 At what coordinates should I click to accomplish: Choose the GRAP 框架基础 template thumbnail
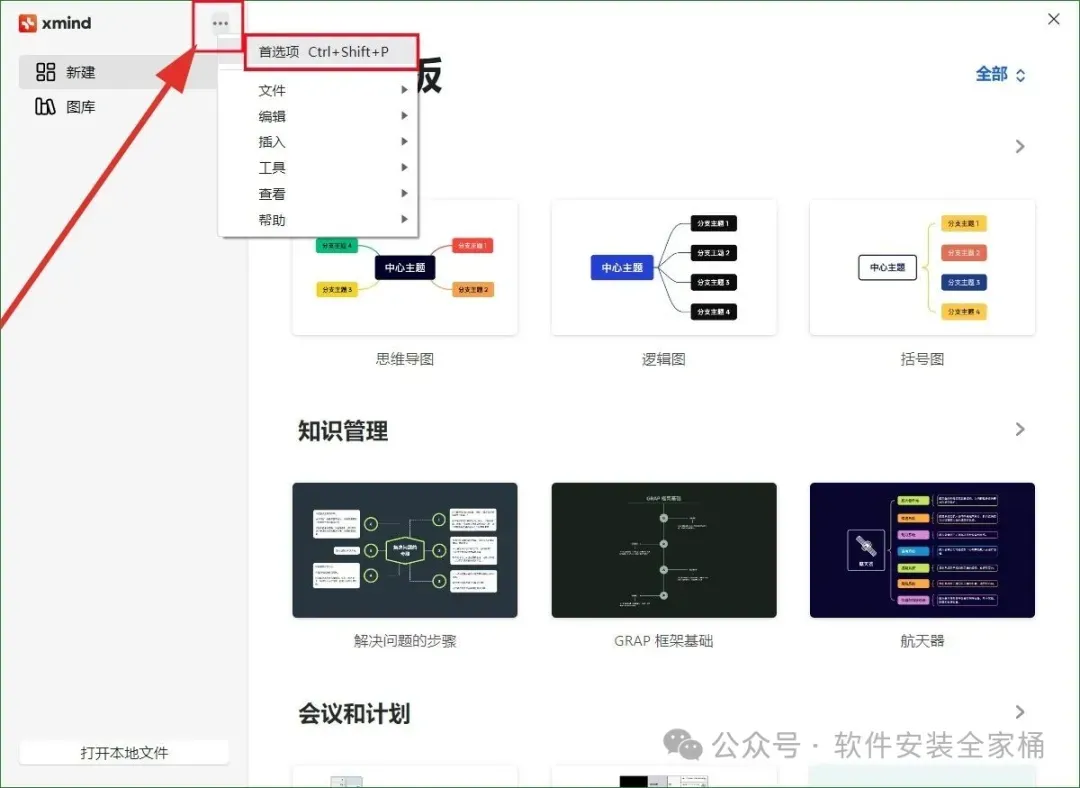(x=664, y=550)
